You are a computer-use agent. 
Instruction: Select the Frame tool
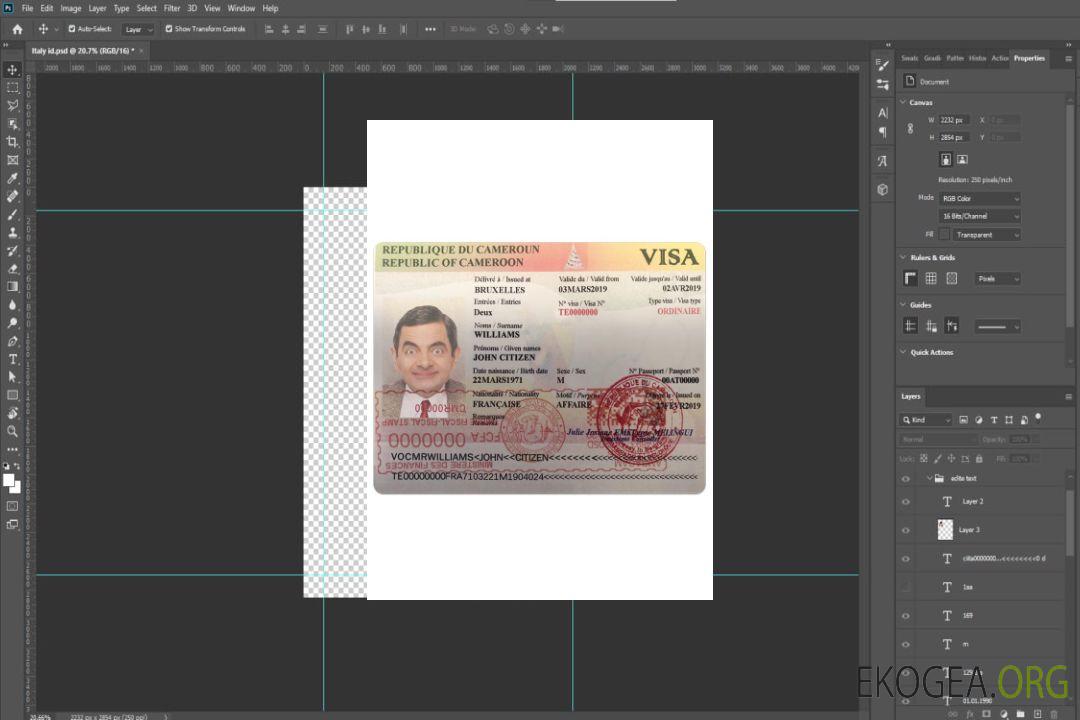(x=12, y=160)
